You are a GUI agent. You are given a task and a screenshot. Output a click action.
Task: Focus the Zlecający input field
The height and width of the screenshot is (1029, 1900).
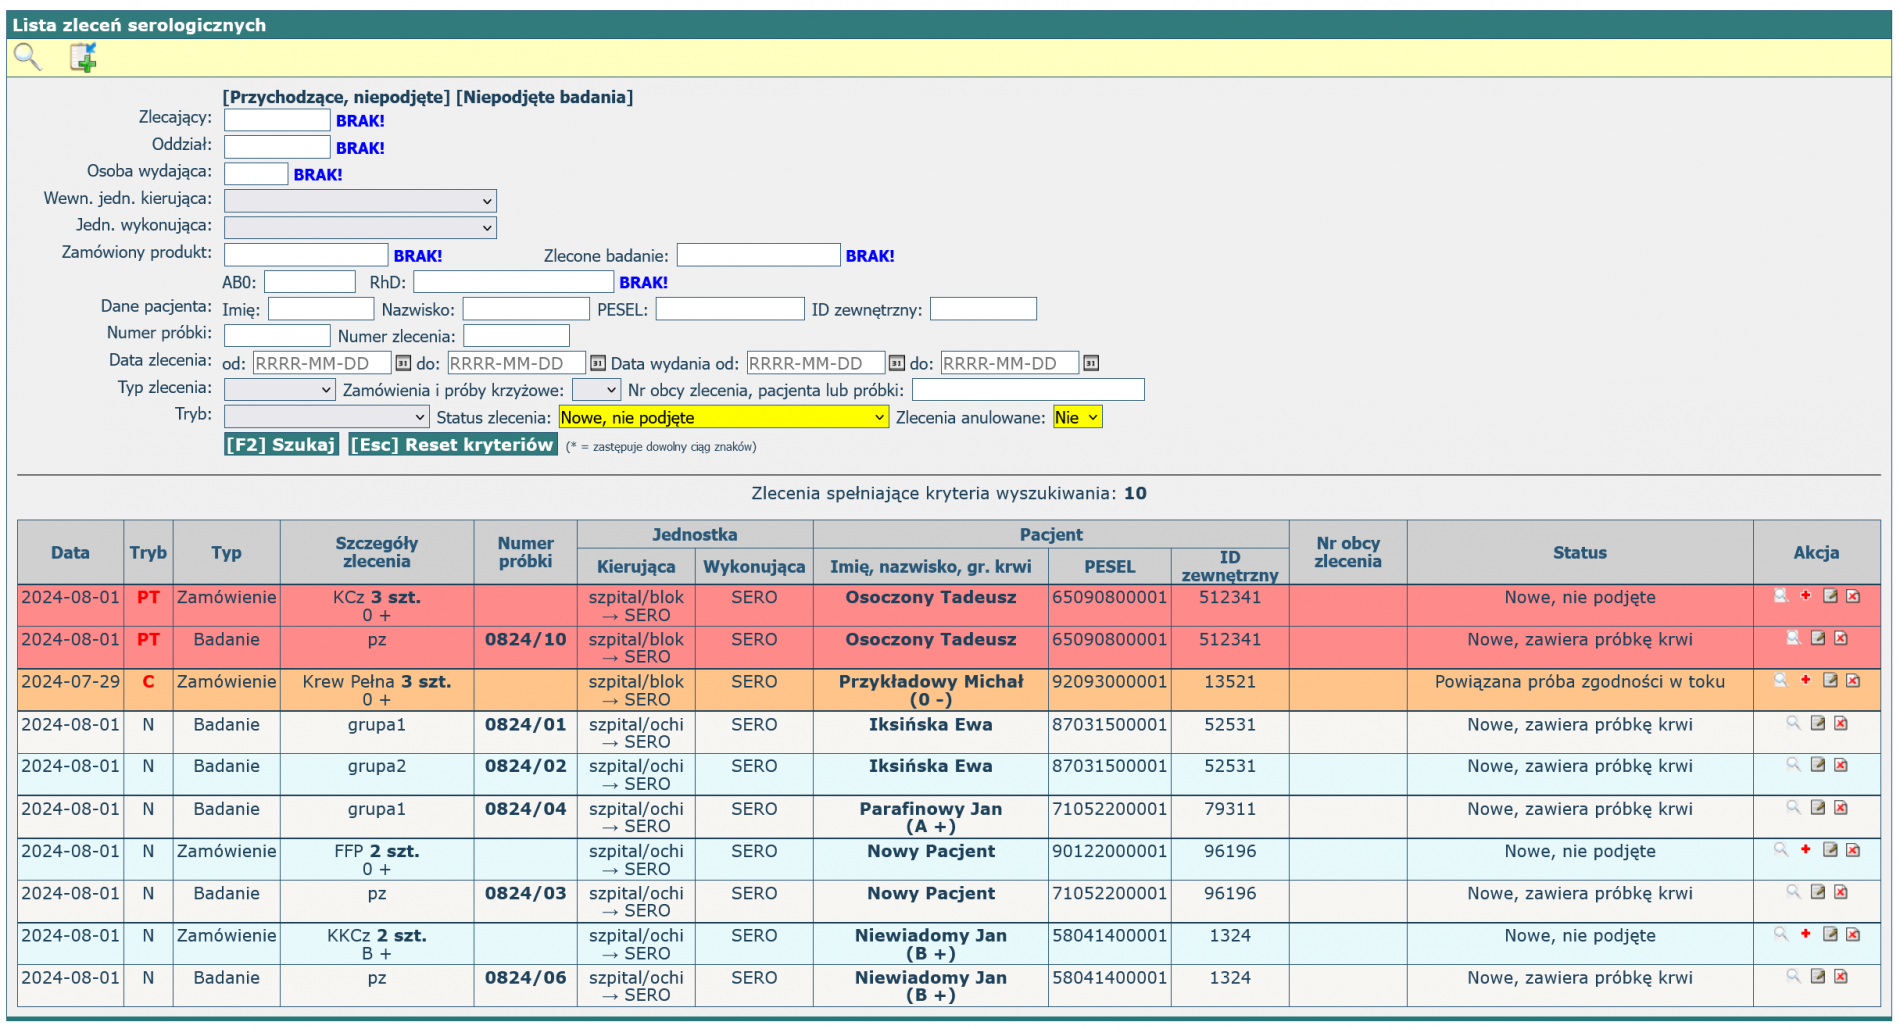tap(277, 120)
